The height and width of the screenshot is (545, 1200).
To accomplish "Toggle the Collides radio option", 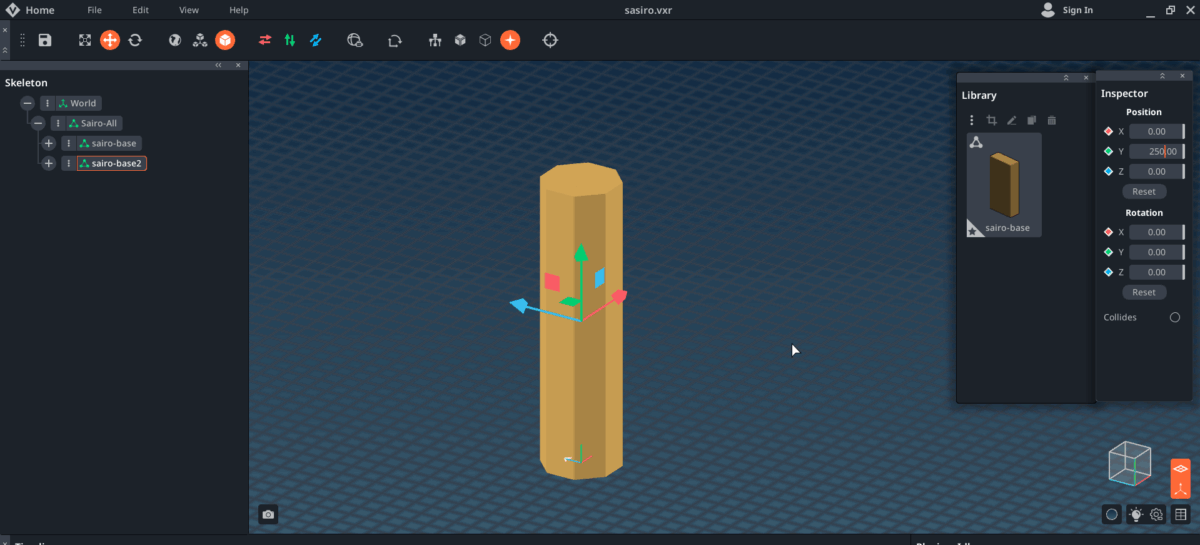I will [1175, 317].
